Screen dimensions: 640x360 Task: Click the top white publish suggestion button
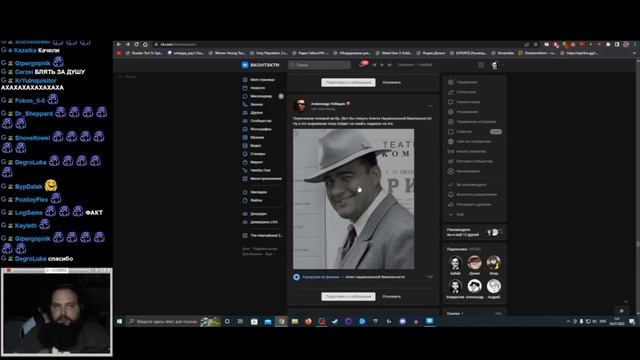[348, 82]
